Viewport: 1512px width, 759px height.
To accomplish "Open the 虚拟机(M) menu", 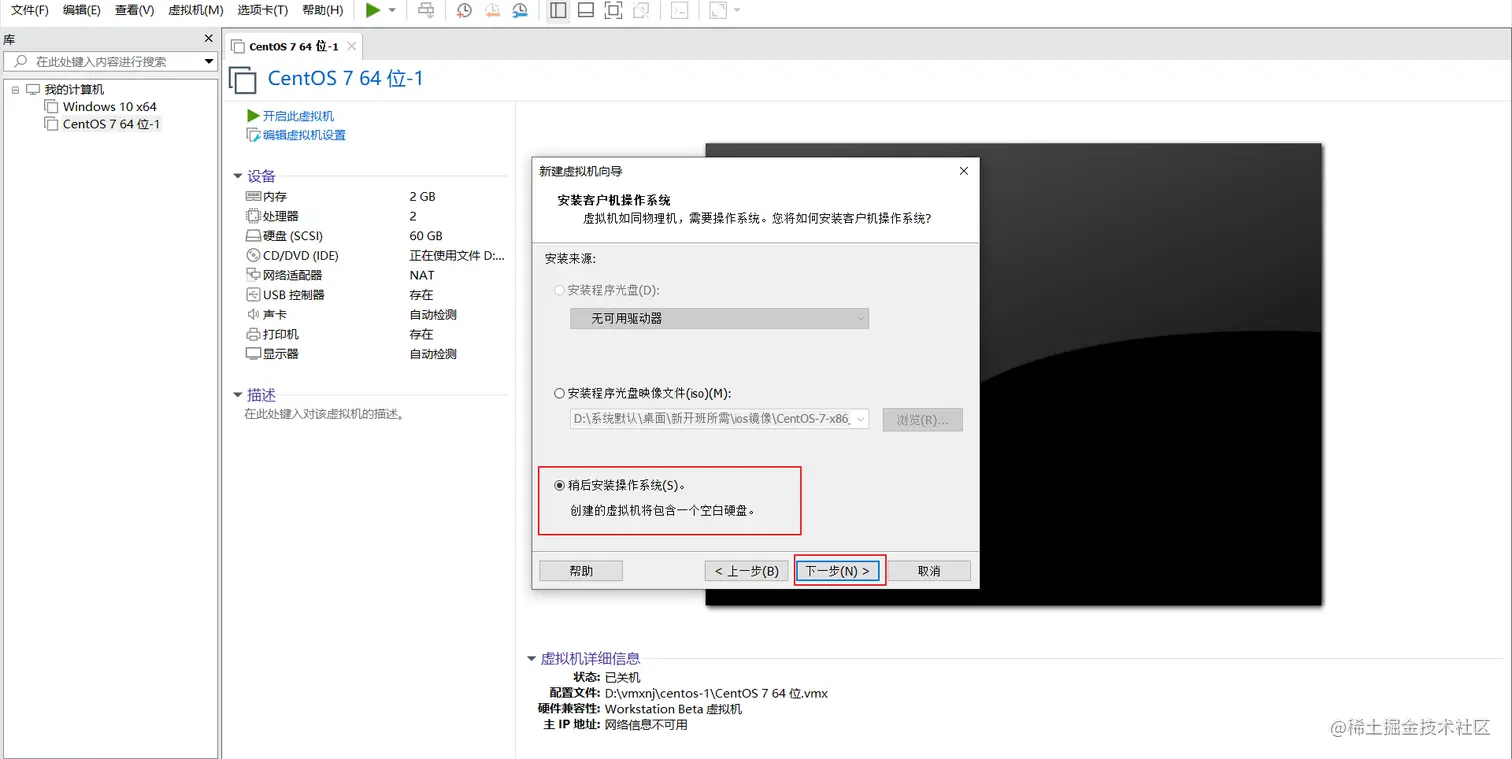I will click(x=196, y=11).
